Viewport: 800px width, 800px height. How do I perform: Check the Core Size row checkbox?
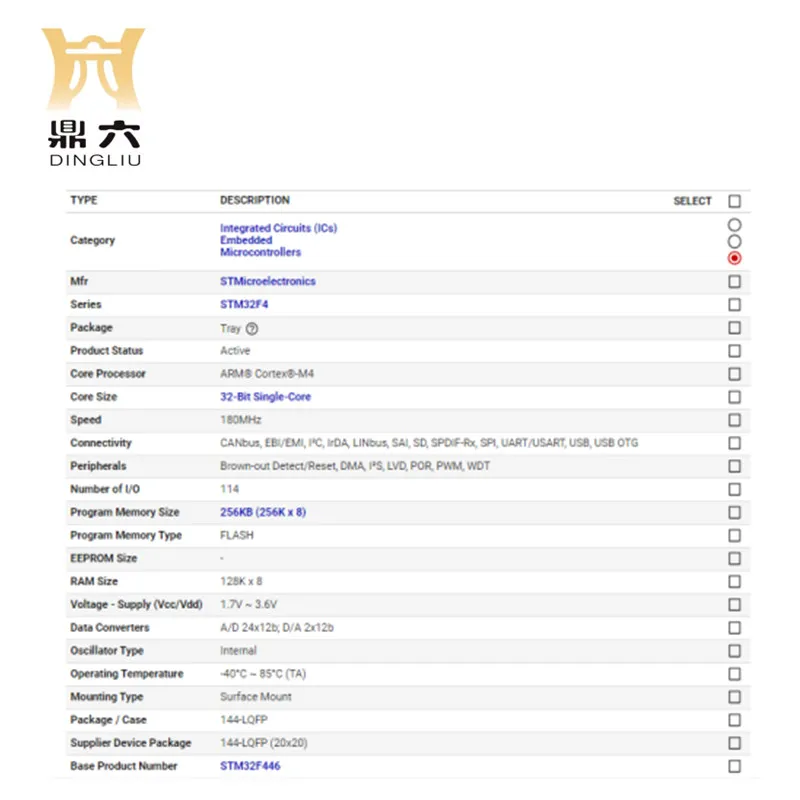(x=734, y=397)
